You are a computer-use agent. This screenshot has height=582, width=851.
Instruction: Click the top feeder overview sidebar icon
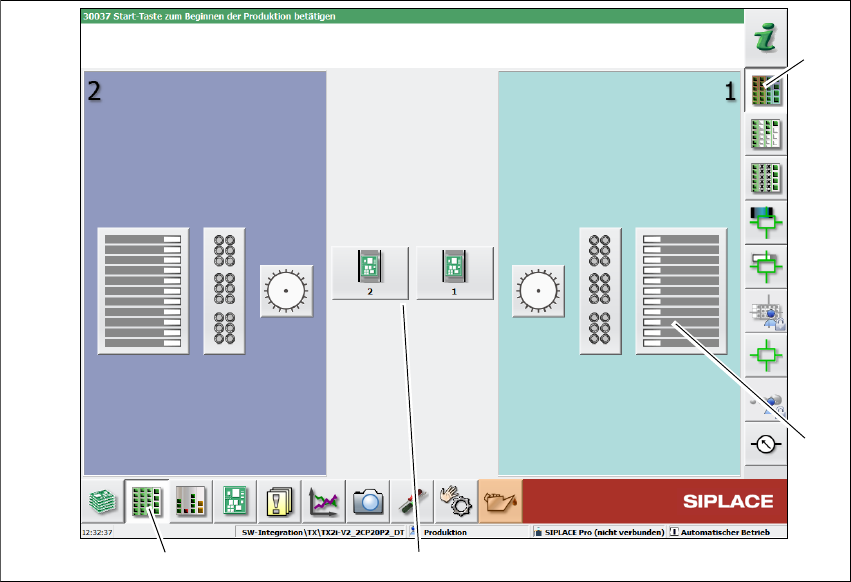pos(765,90)
